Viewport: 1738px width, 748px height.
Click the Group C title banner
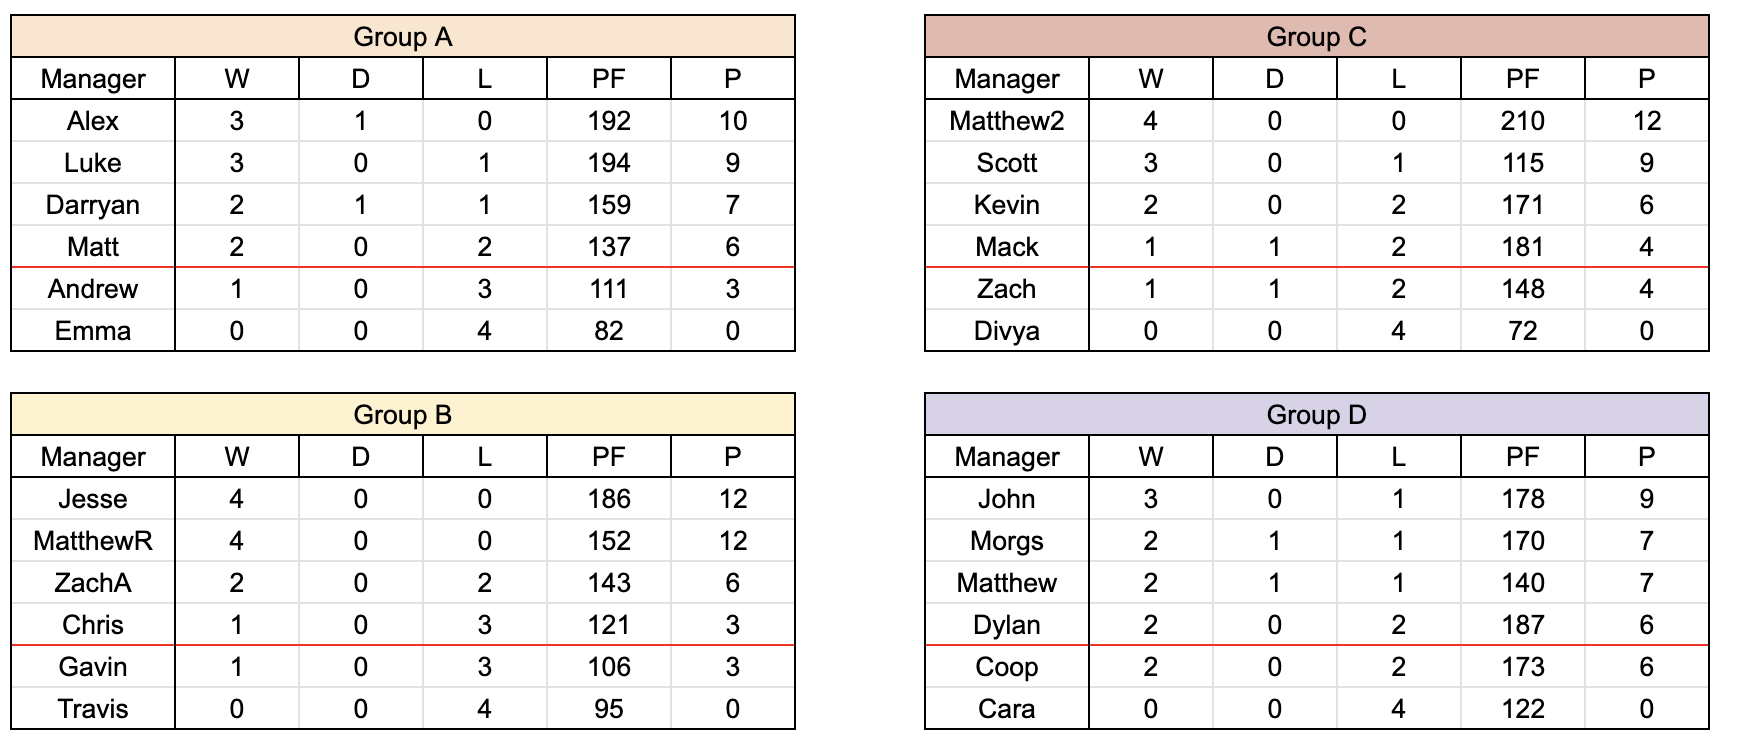pos(1316,37)
